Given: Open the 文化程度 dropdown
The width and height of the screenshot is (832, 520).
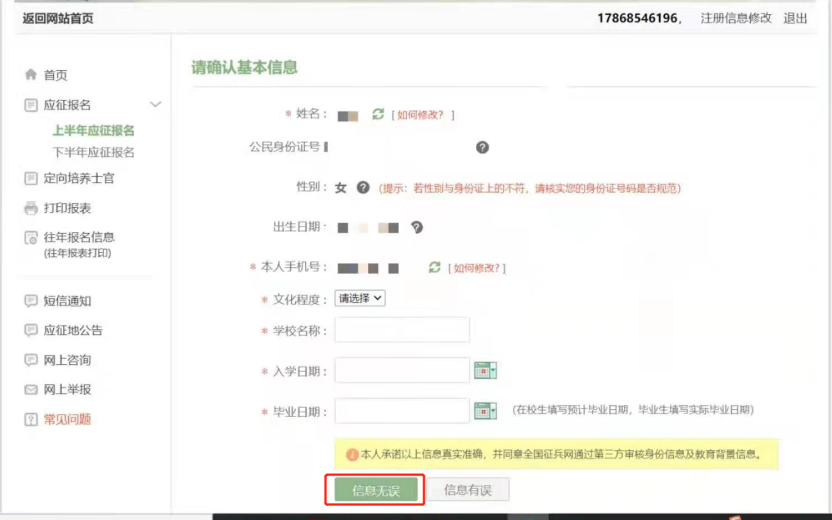Looking at the screenshot, I should pyautogui.click(x=360, y=298).
